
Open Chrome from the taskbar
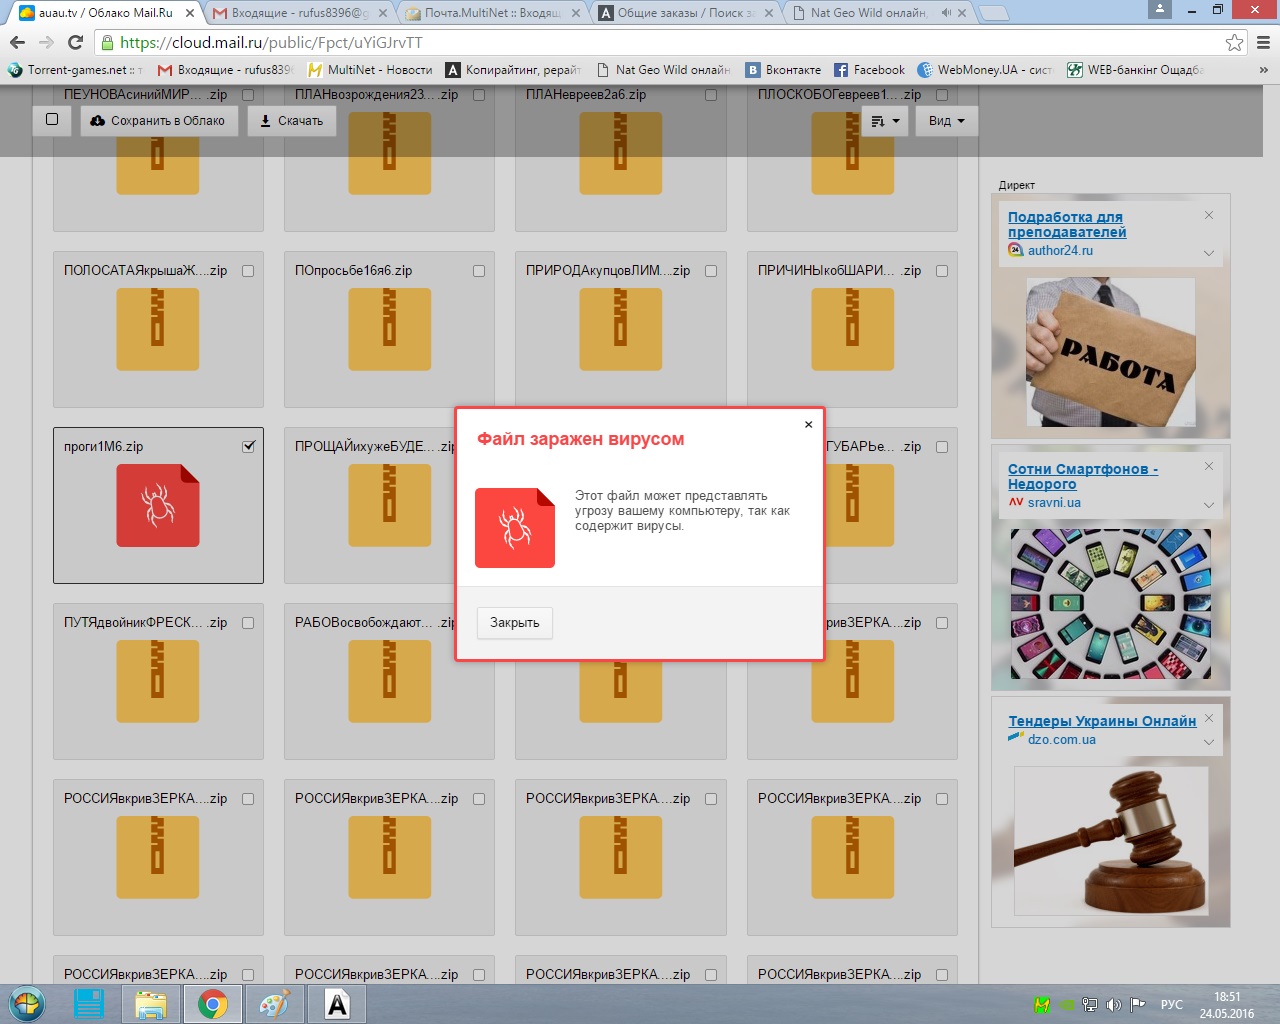[x=212, y=1004]
